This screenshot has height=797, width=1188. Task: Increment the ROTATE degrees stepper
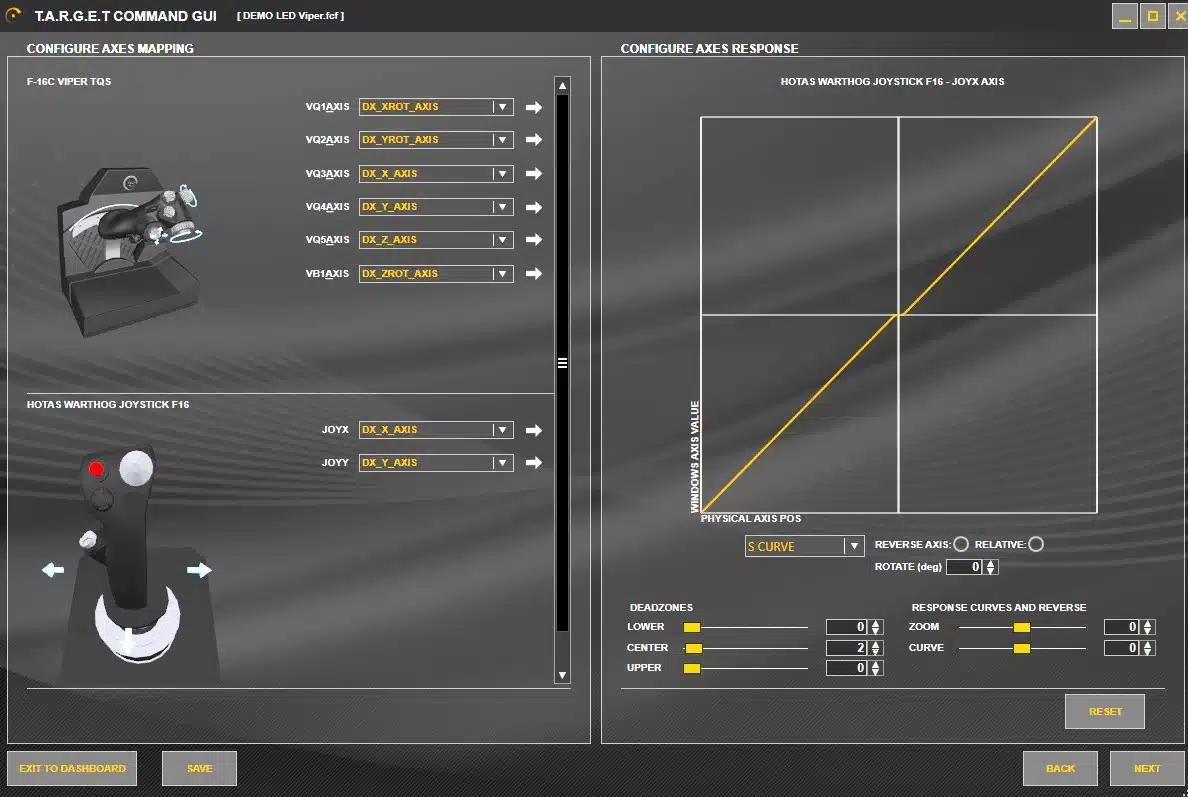pyautogui.click(x=990, y=563)
